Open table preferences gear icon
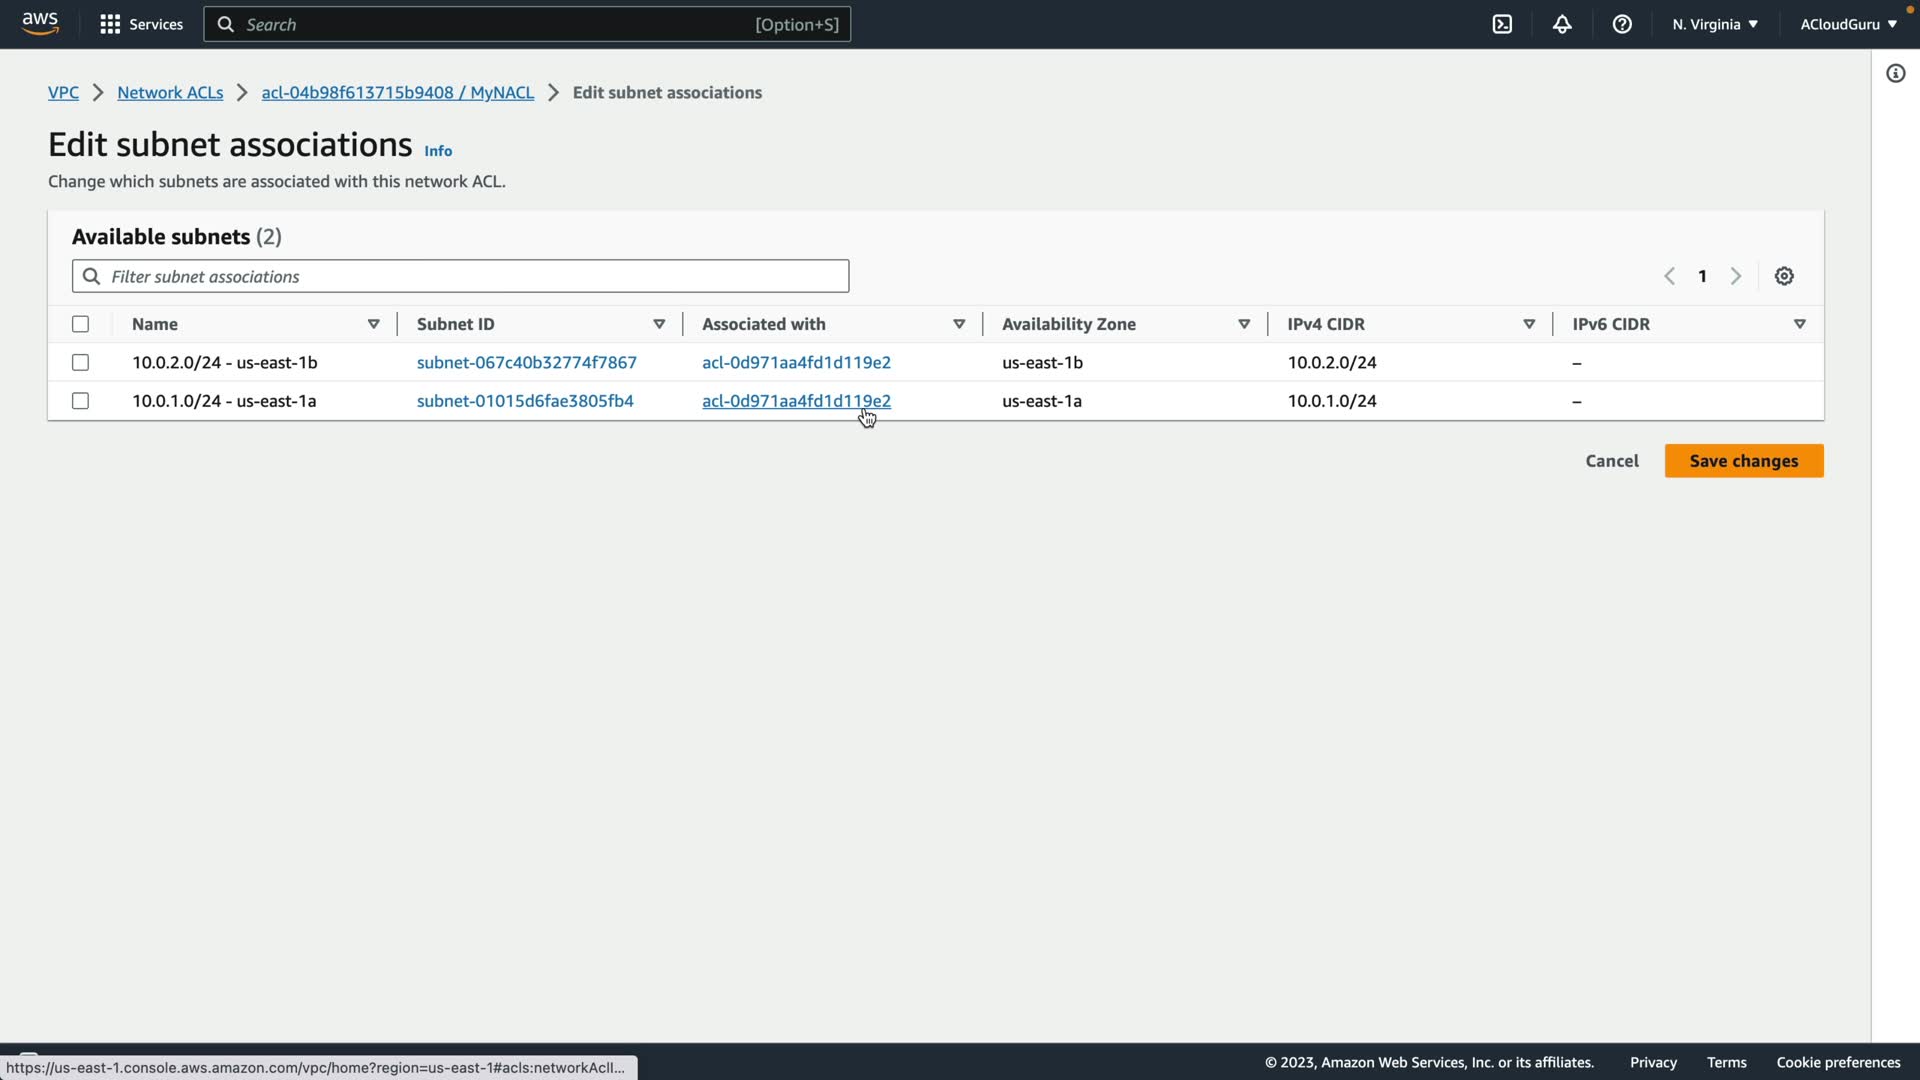1920x1080 pixels. click(x=1784, y=276)
